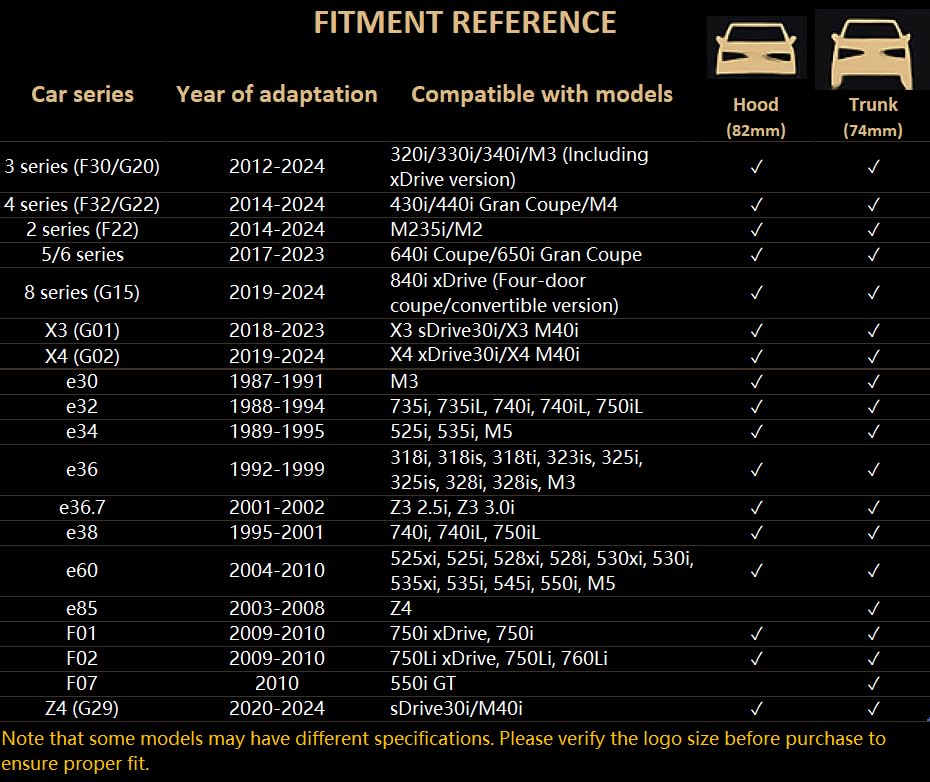Click the sDrive30i/M40i cell
The image size is (930, 782).
[456, 708]
